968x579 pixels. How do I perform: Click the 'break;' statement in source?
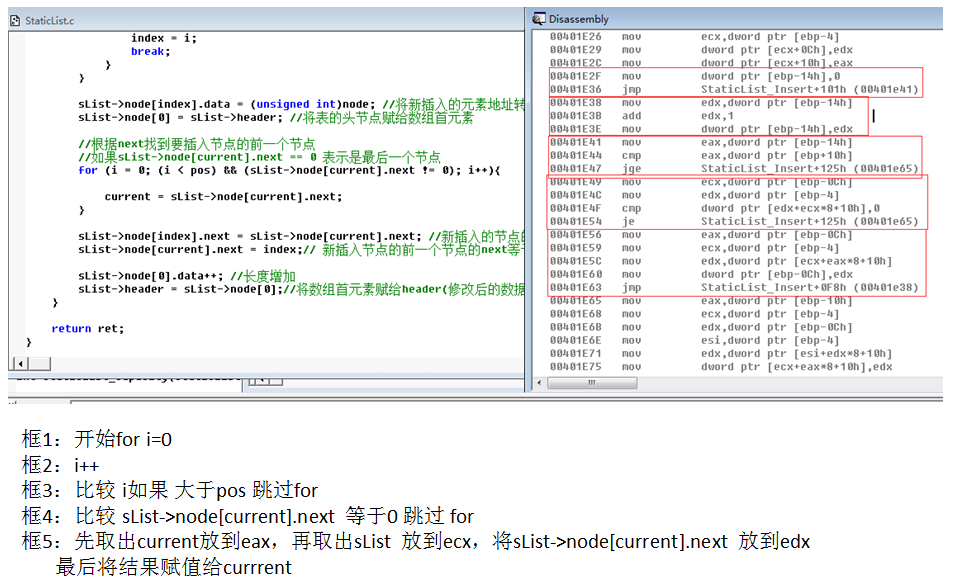pyautogui.click(x=150, y=52)
